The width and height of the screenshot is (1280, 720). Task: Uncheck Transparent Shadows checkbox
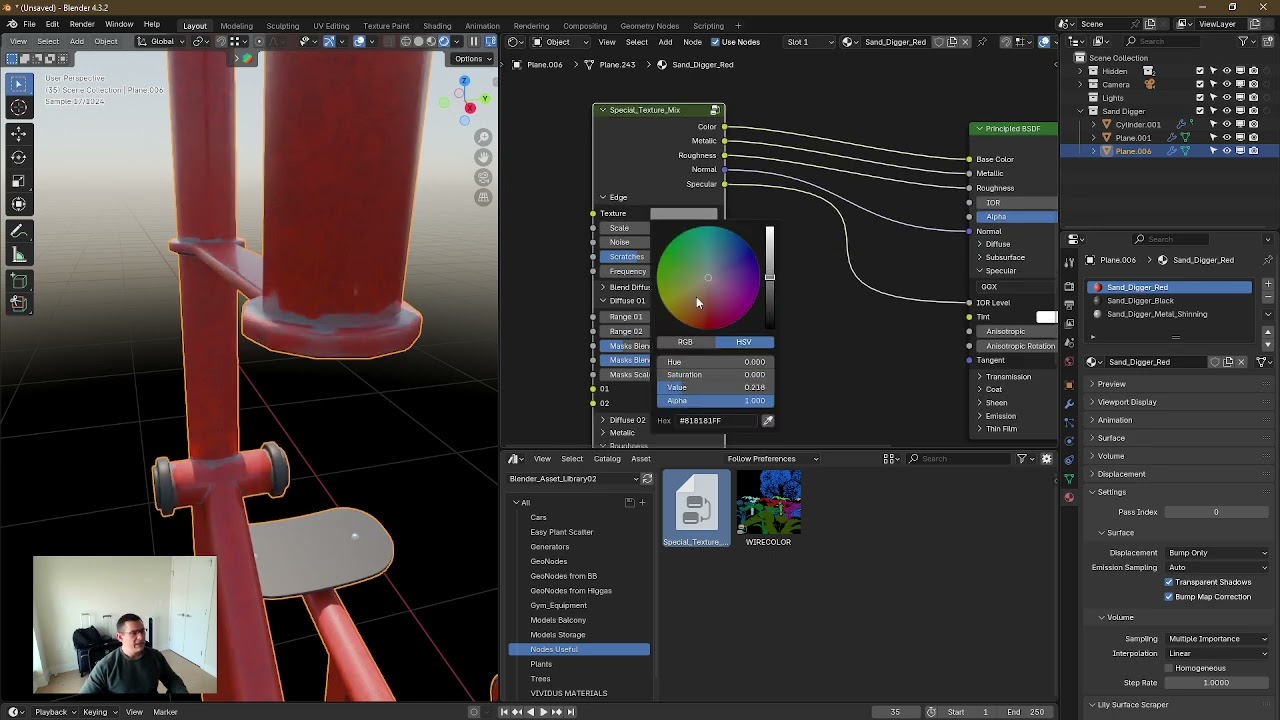1168,582
